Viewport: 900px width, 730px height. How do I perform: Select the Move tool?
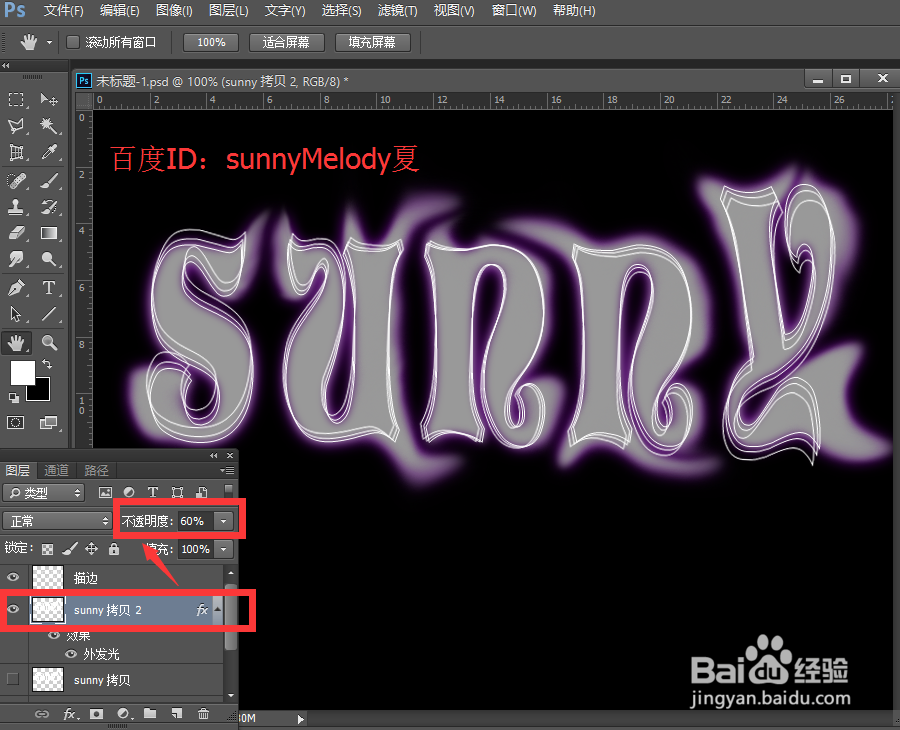[49, 99]
